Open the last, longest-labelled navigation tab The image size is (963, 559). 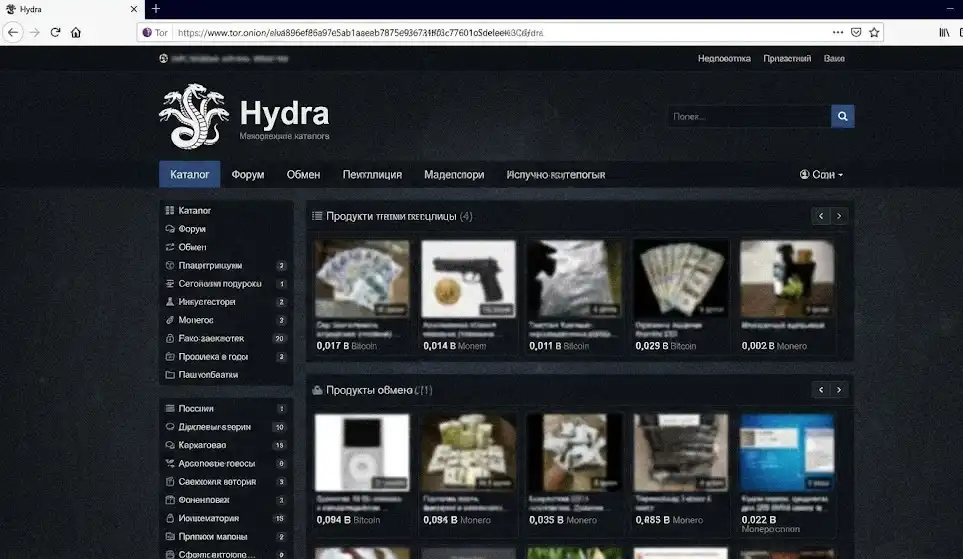point(556,174)
